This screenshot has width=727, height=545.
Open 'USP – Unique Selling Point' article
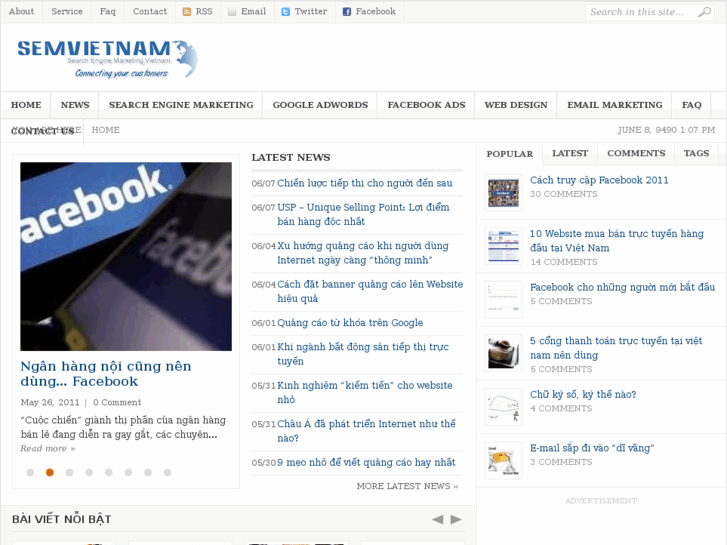pyautogui.click(x=364, y=214)
